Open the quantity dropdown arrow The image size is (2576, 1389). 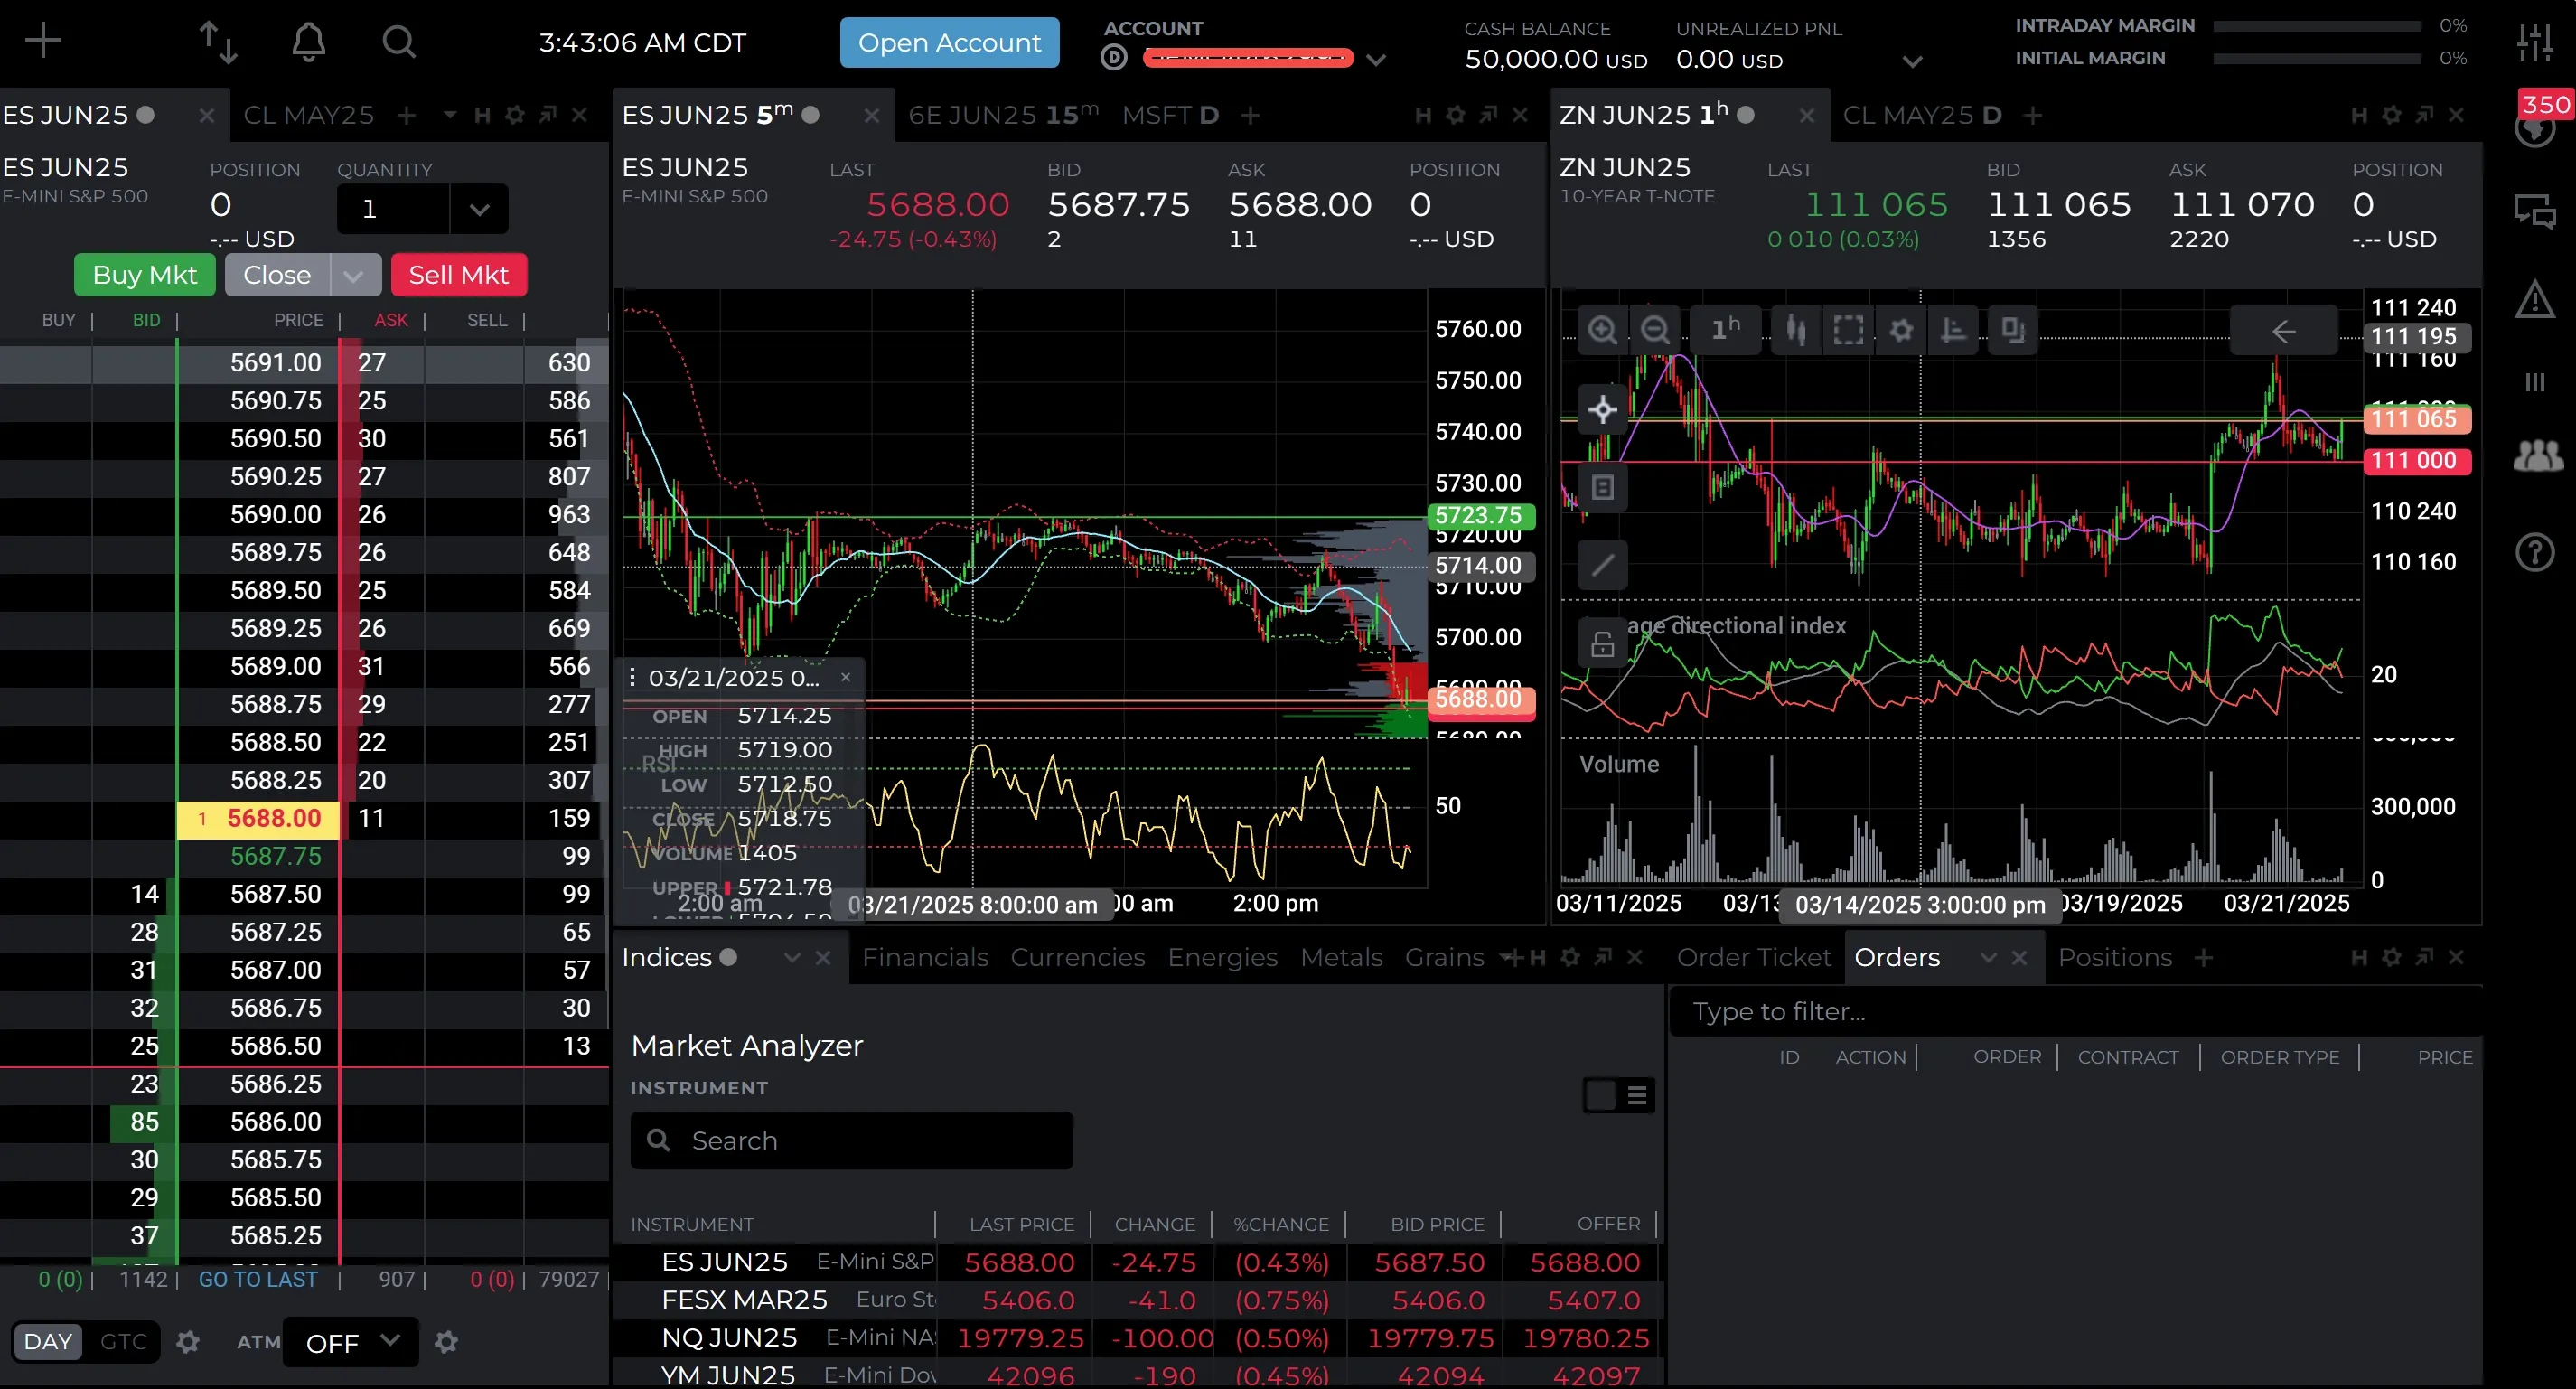pos(479,209)
